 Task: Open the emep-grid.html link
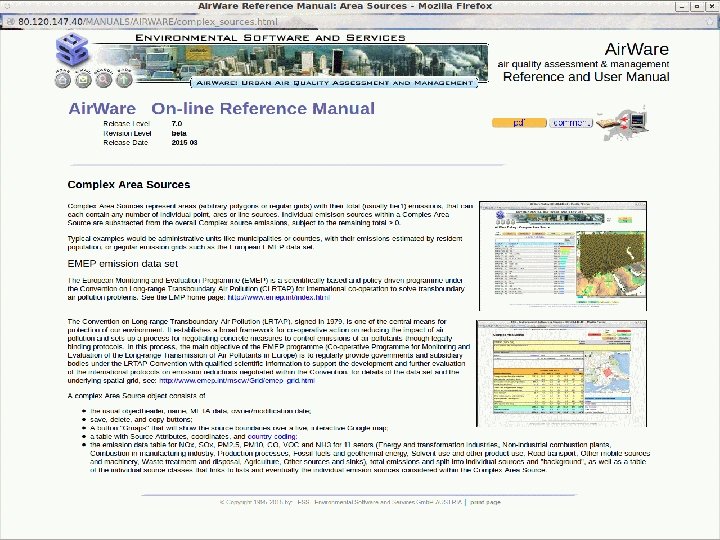pos(237,381)
